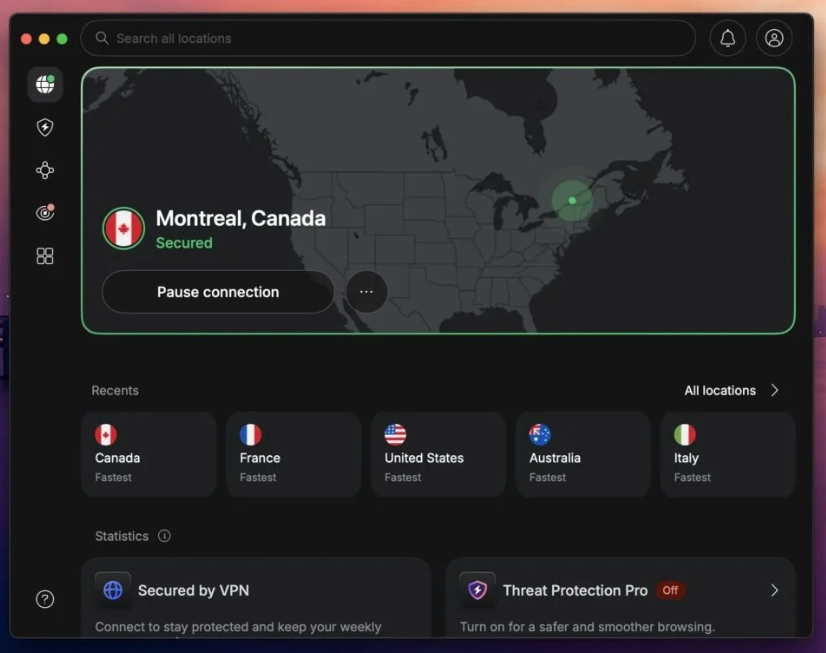Screen dimensions: 826x653
Task: Click the Threat Protection Pro title text
Action: point(575,590)
